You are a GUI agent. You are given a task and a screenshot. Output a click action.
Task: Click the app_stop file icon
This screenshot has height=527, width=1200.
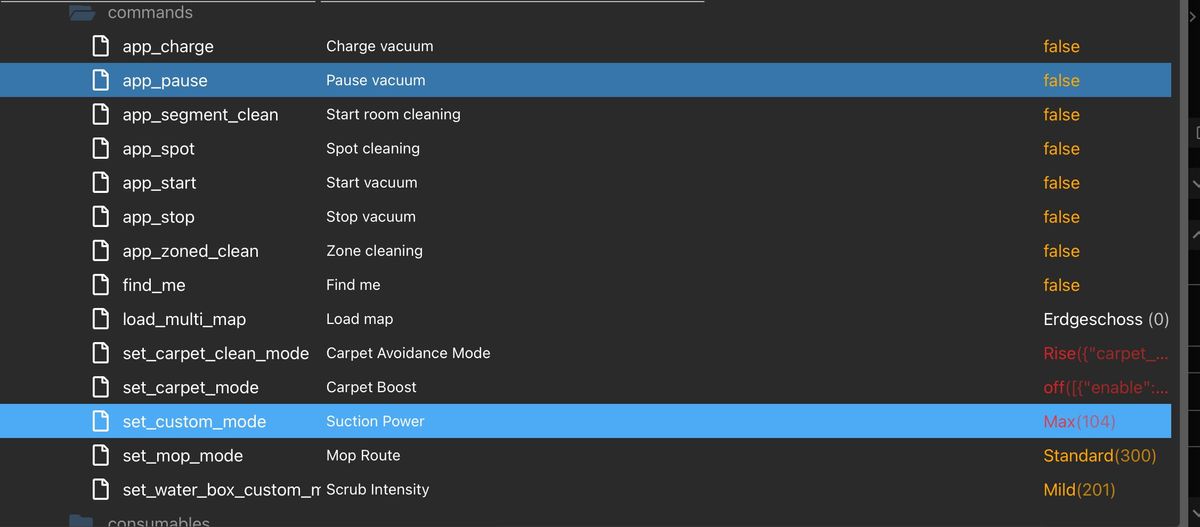click(100, 216)
